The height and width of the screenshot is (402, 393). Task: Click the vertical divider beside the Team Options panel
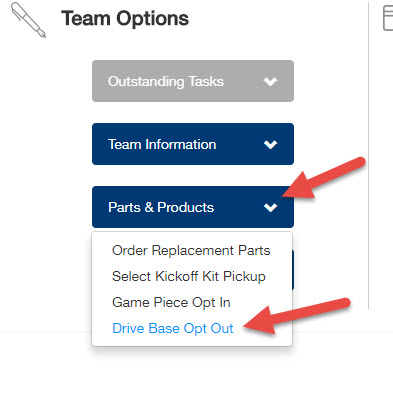[x=369, y=155]
